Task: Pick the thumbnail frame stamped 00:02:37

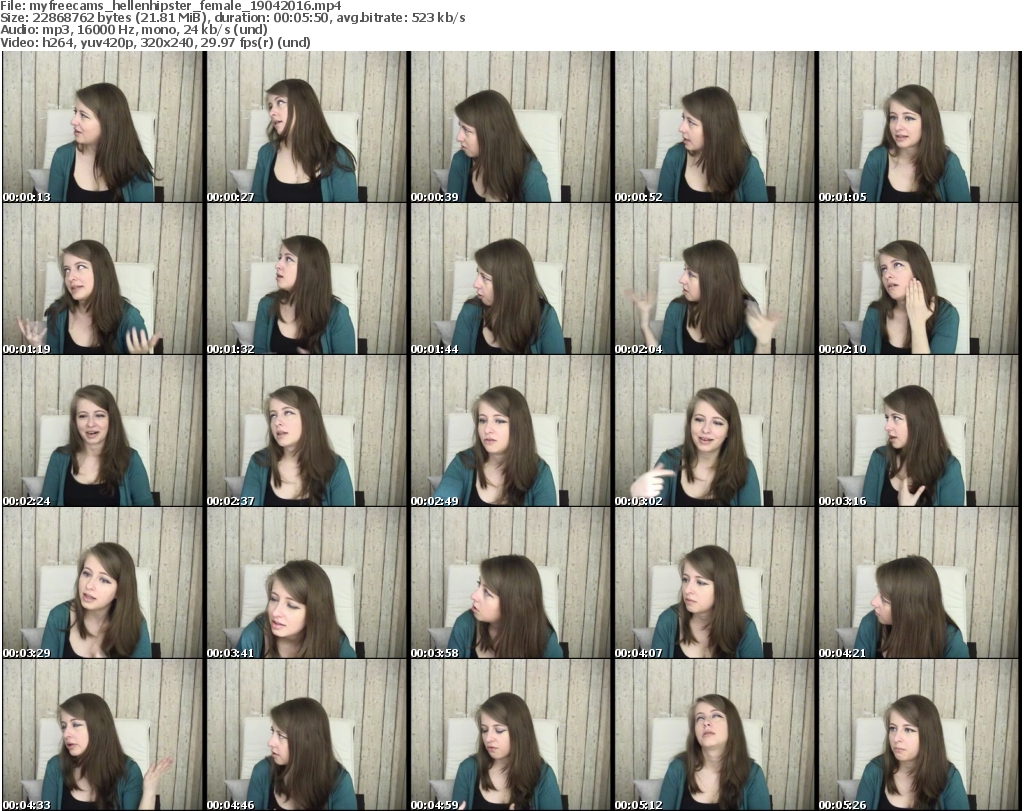Action: pos(307,431)
